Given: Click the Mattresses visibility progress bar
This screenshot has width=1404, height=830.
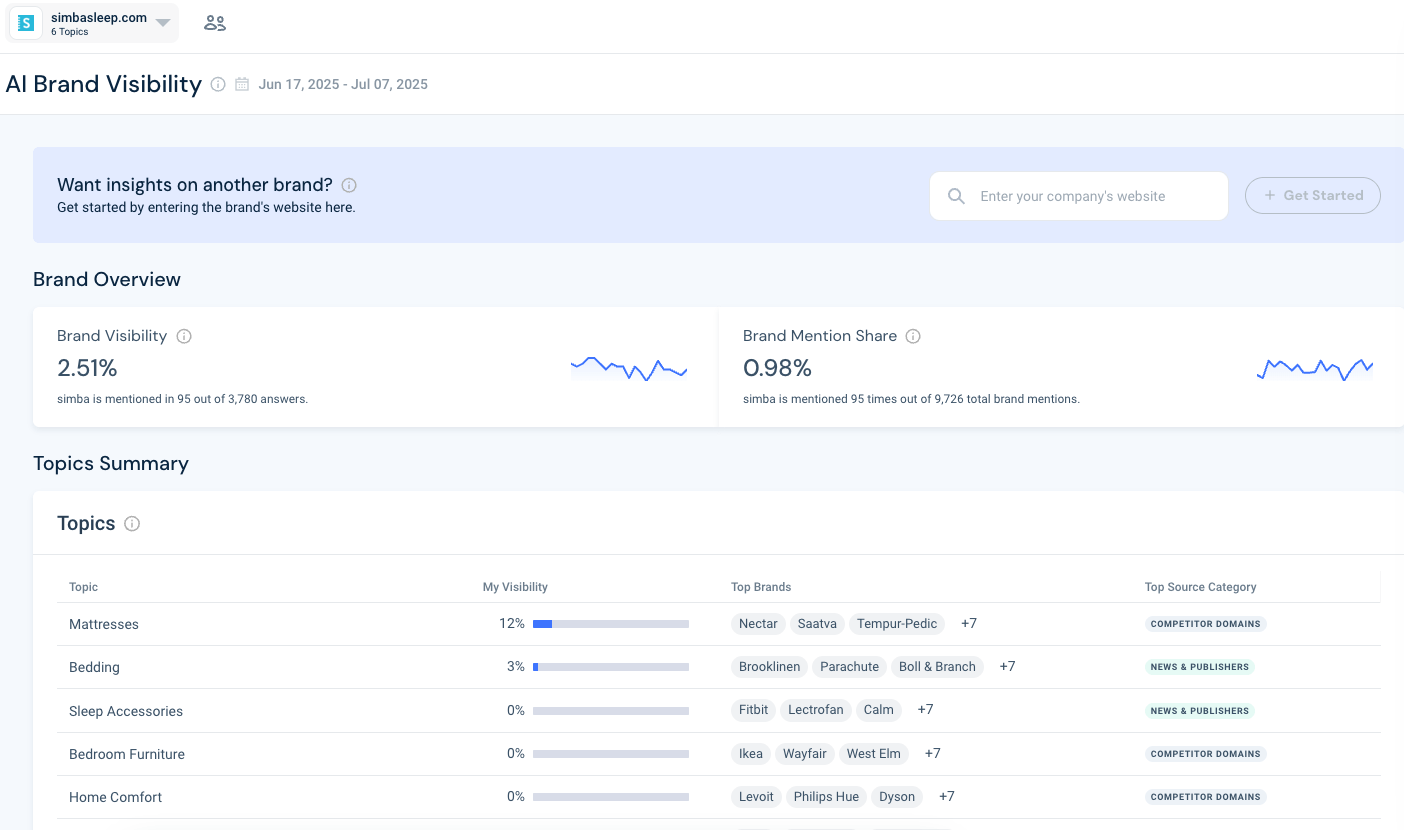Looking at the screenshot, I should click(x=610, y=624).
